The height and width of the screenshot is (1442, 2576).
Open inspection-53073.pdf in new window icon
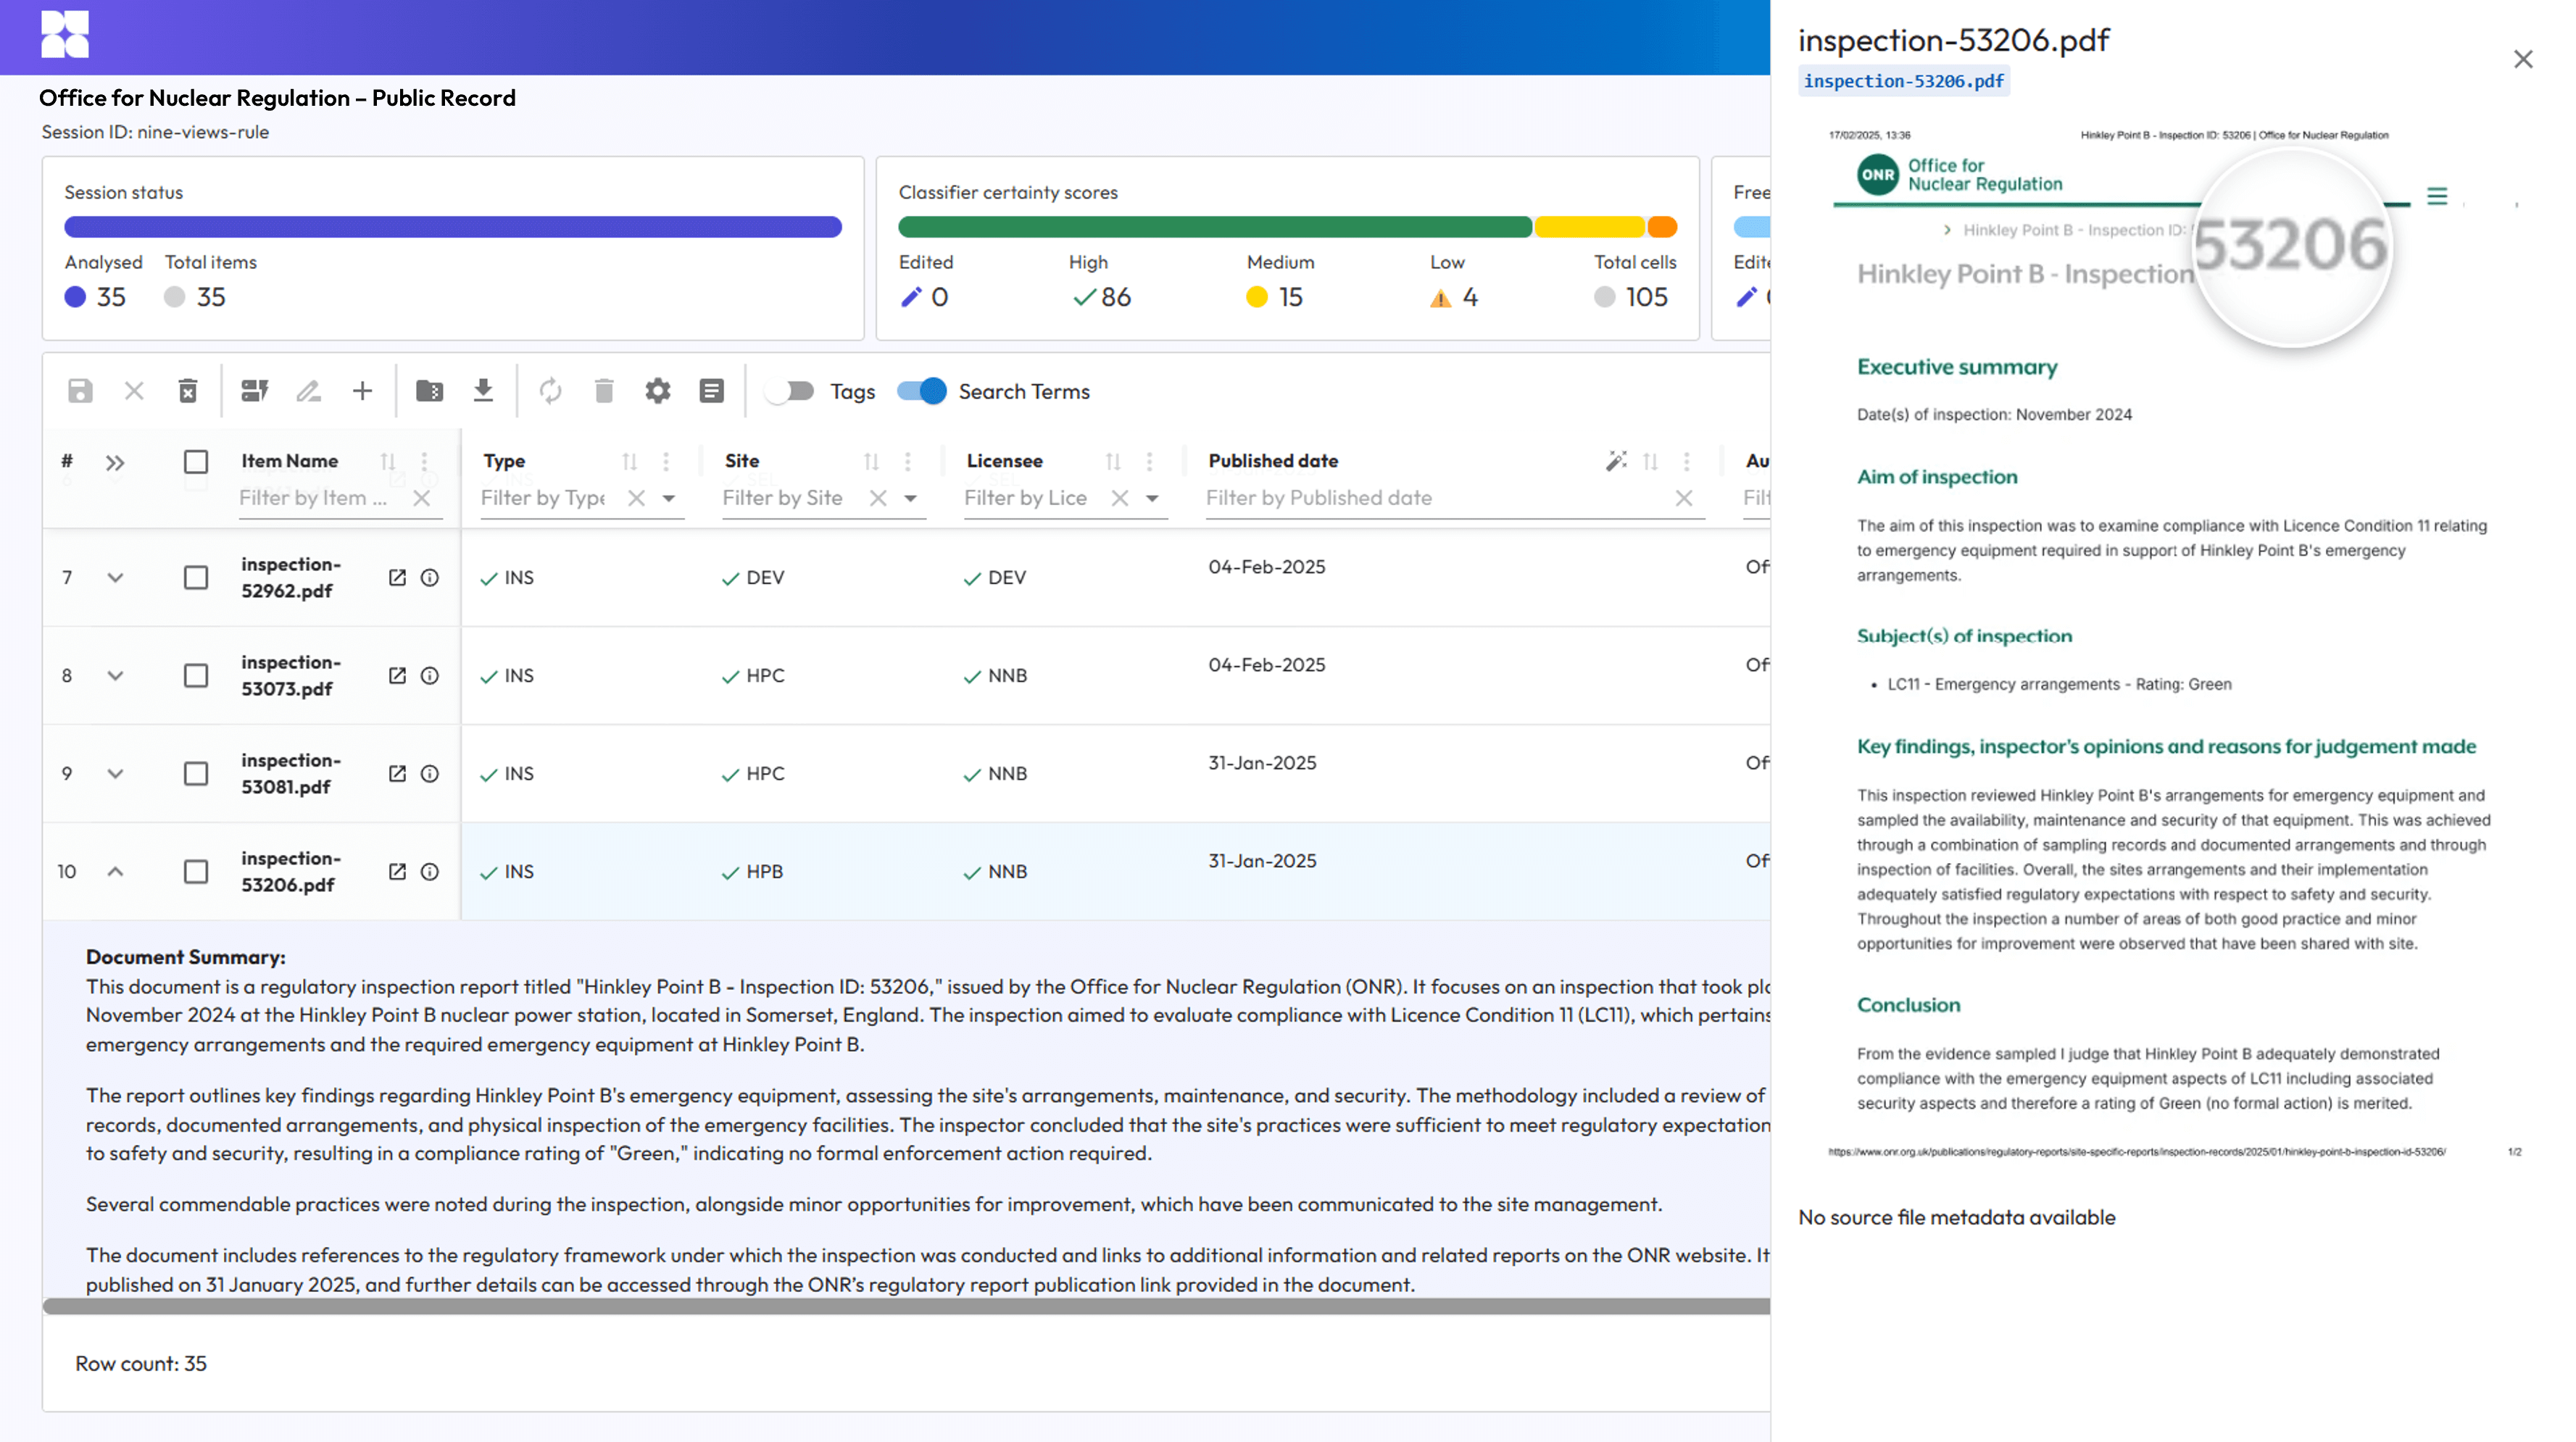tap(397, 676)
